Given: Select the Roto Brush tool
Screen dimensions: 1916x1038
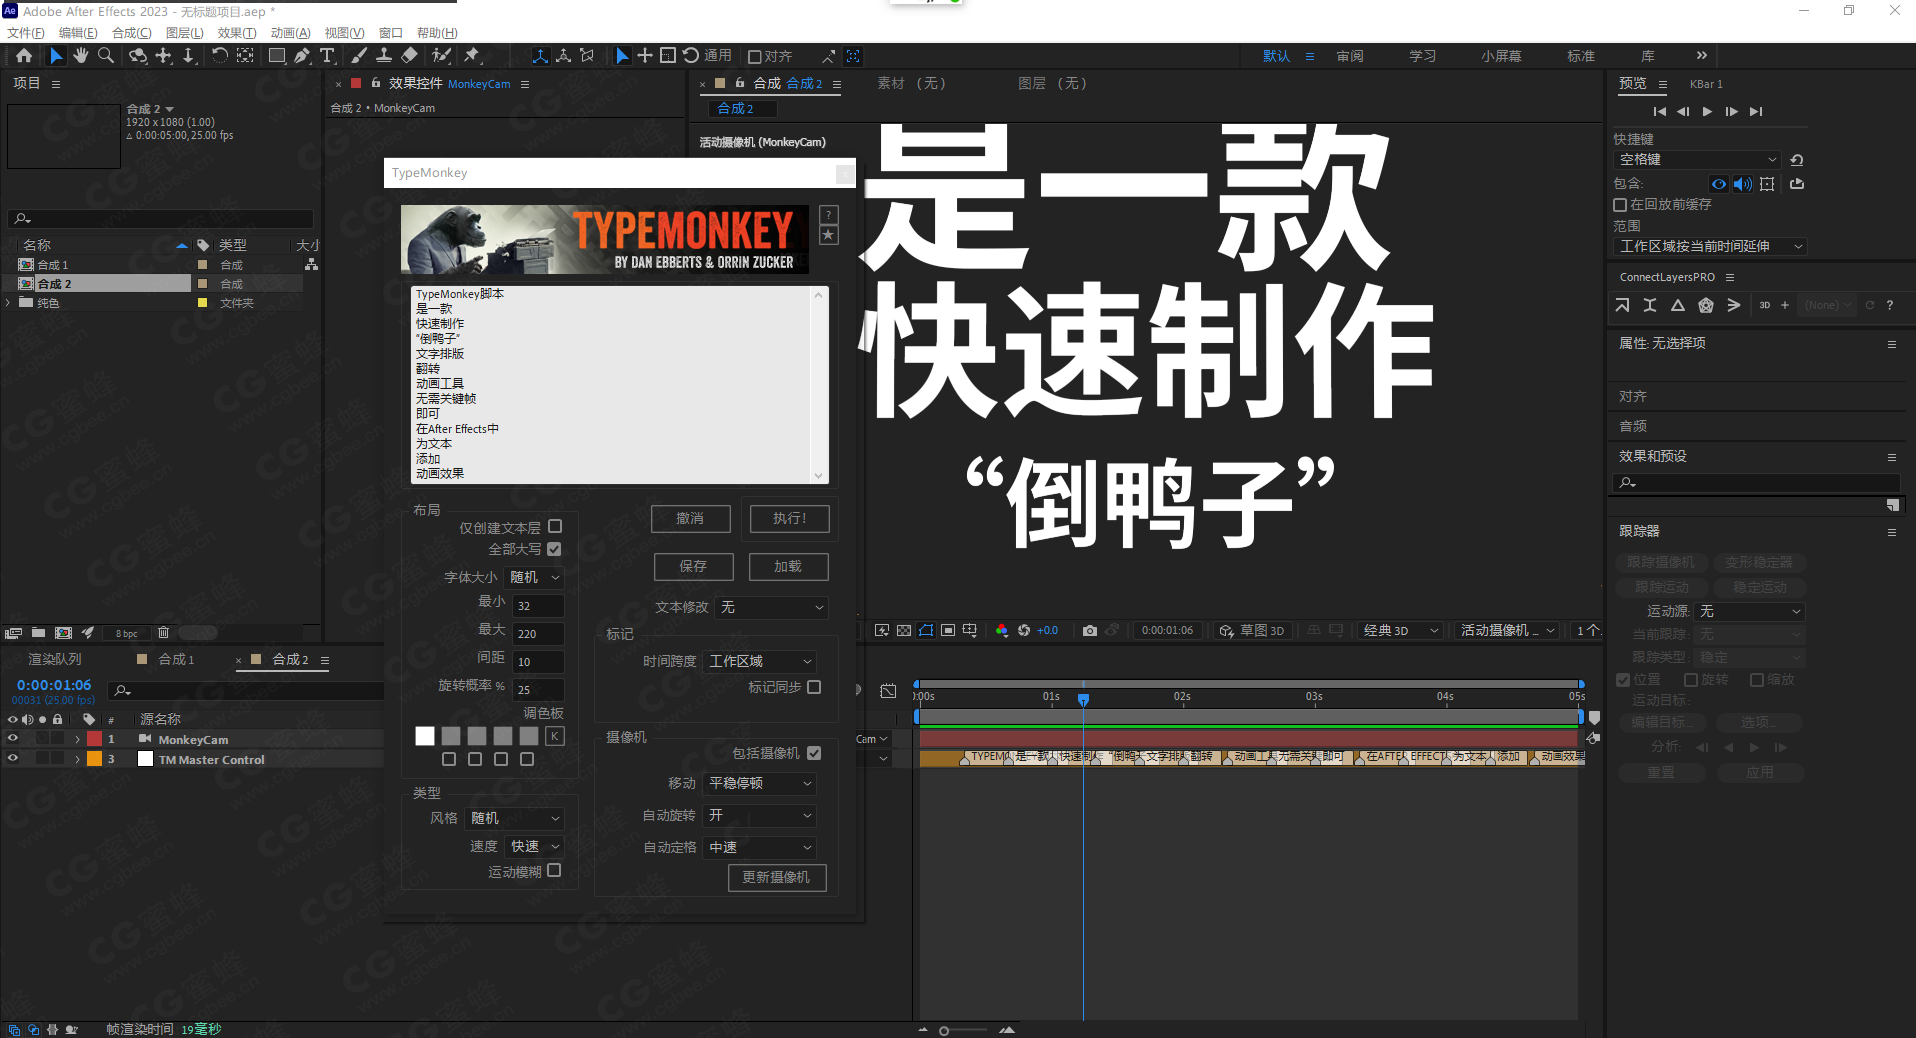Looking at the screenshot, I should click(x=441, y=56).
